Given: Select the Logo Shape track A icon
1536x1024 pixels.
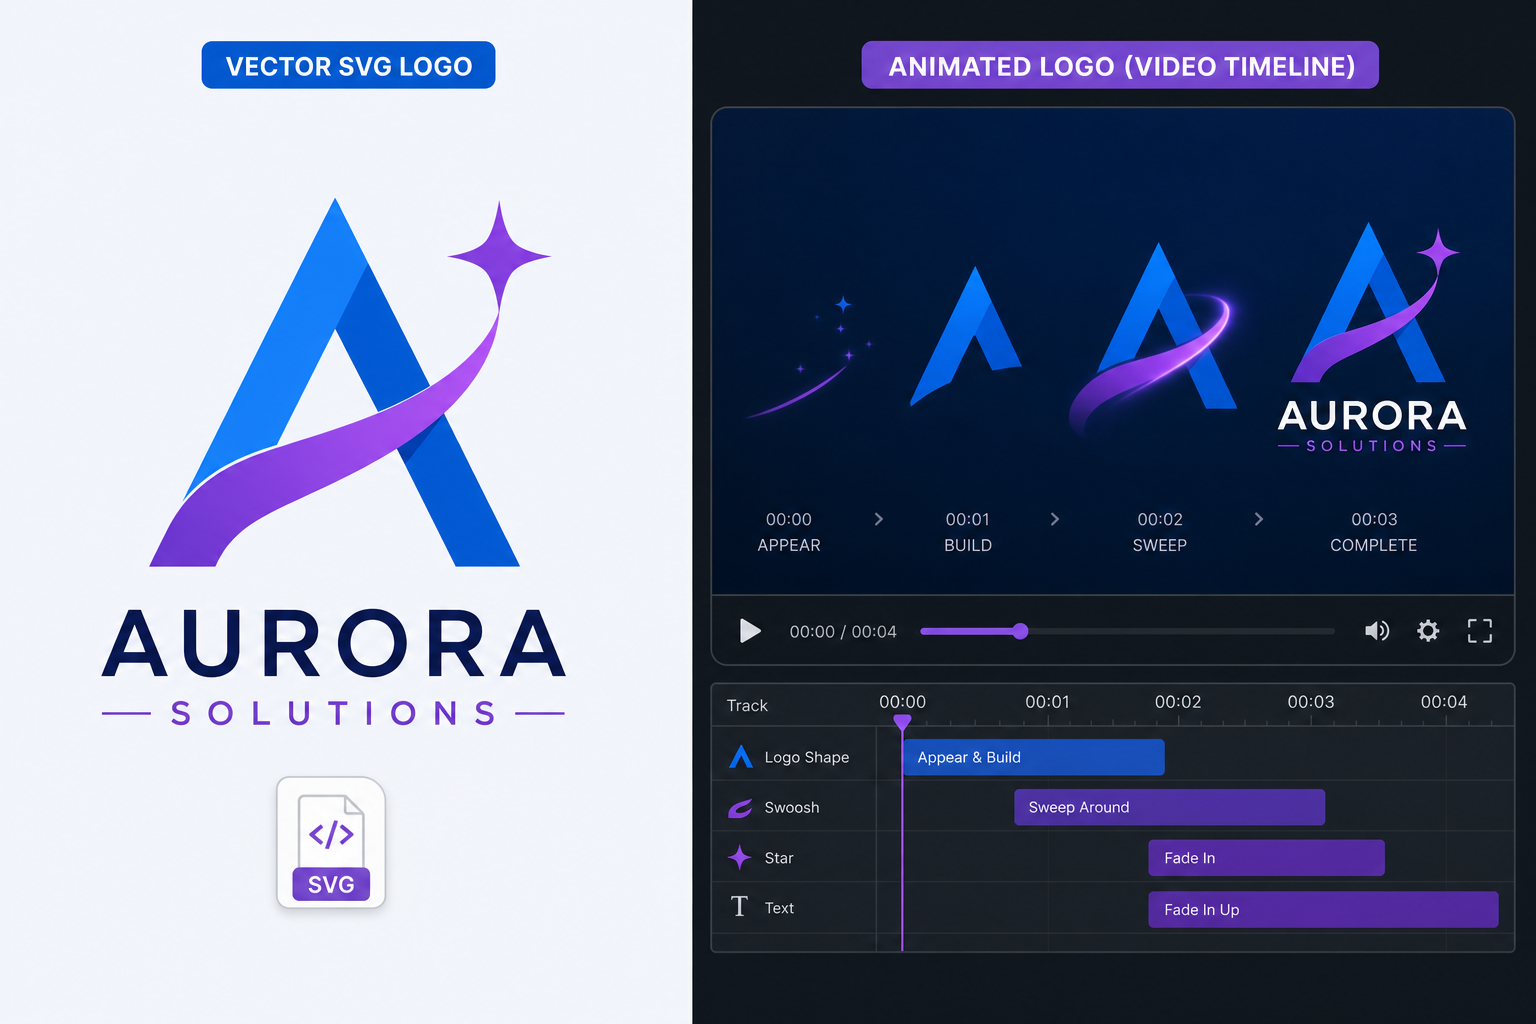Looking at the screenshot, I should (x=741, y=757).
